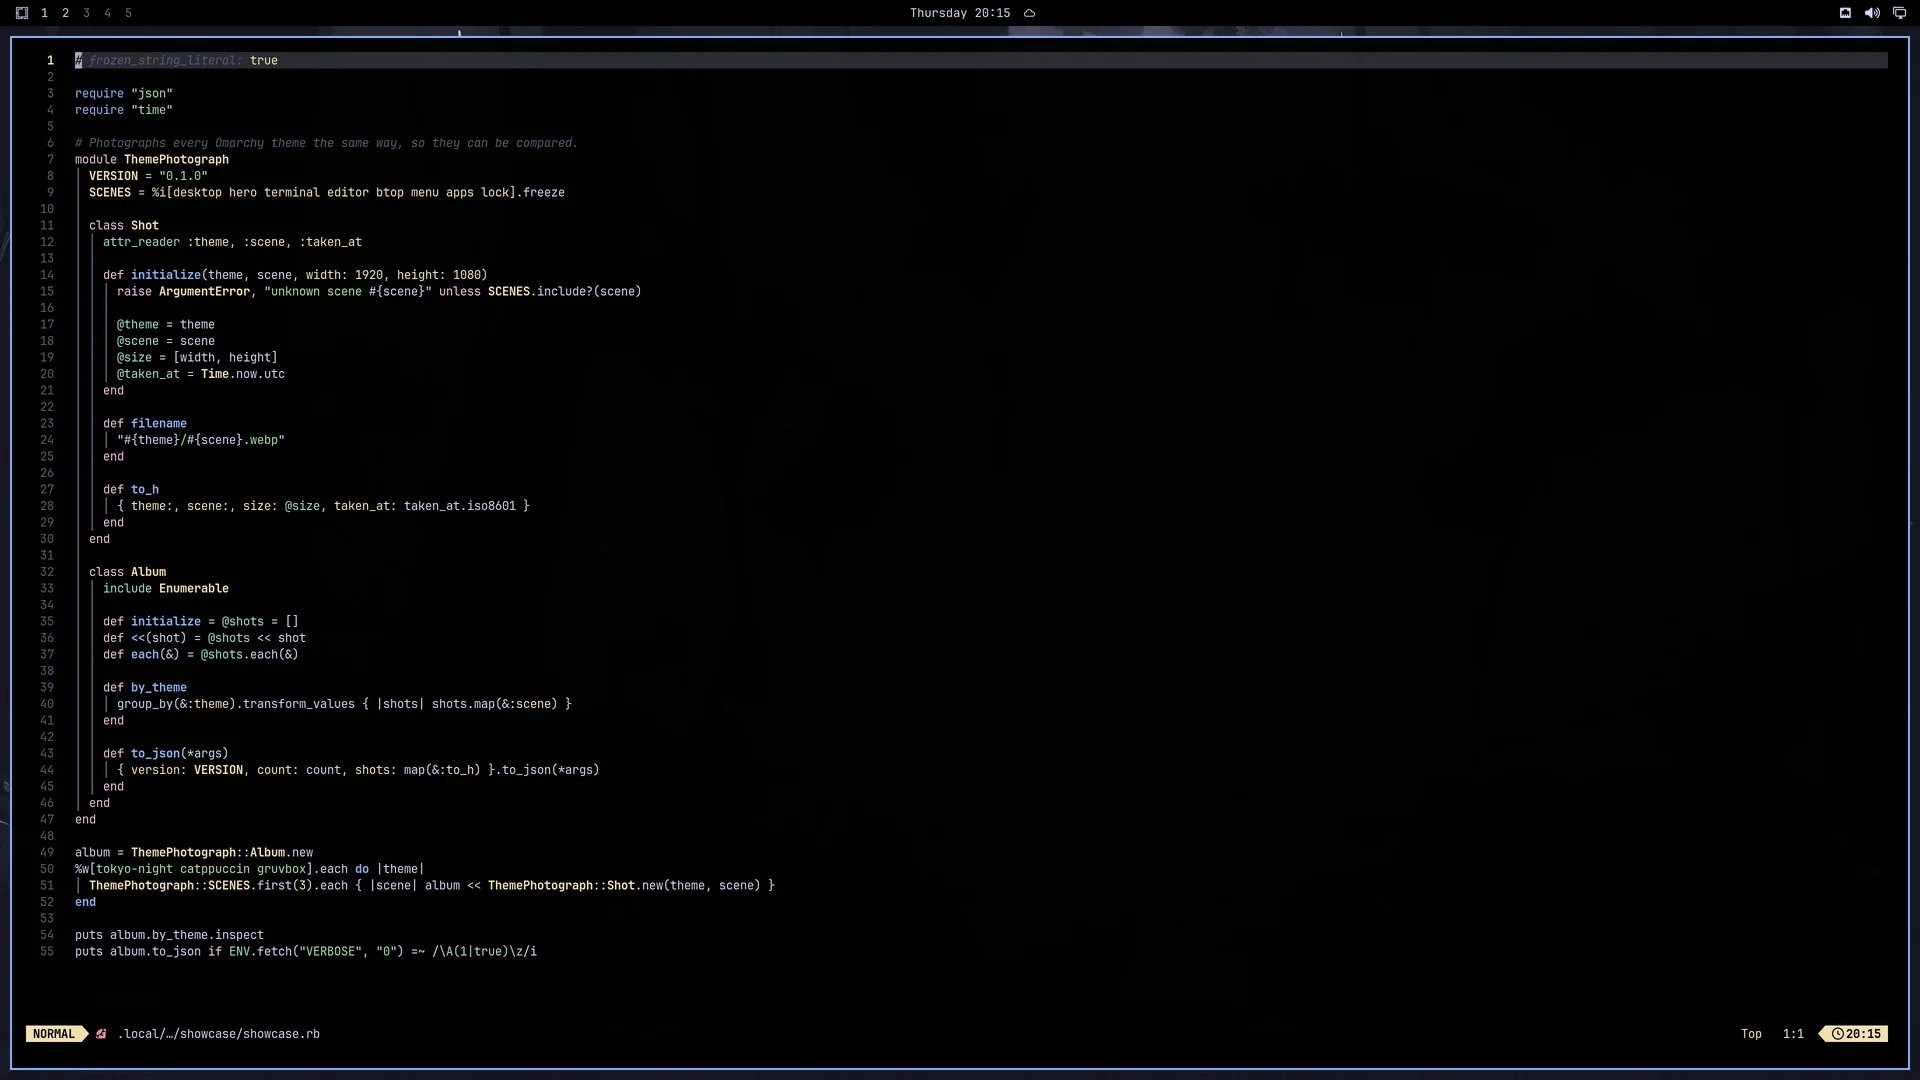Image resolution: width=1920 pixels, height=1080 pixels.
Task: Click the showcase.rb file path
Action: tap(219, 1034)
